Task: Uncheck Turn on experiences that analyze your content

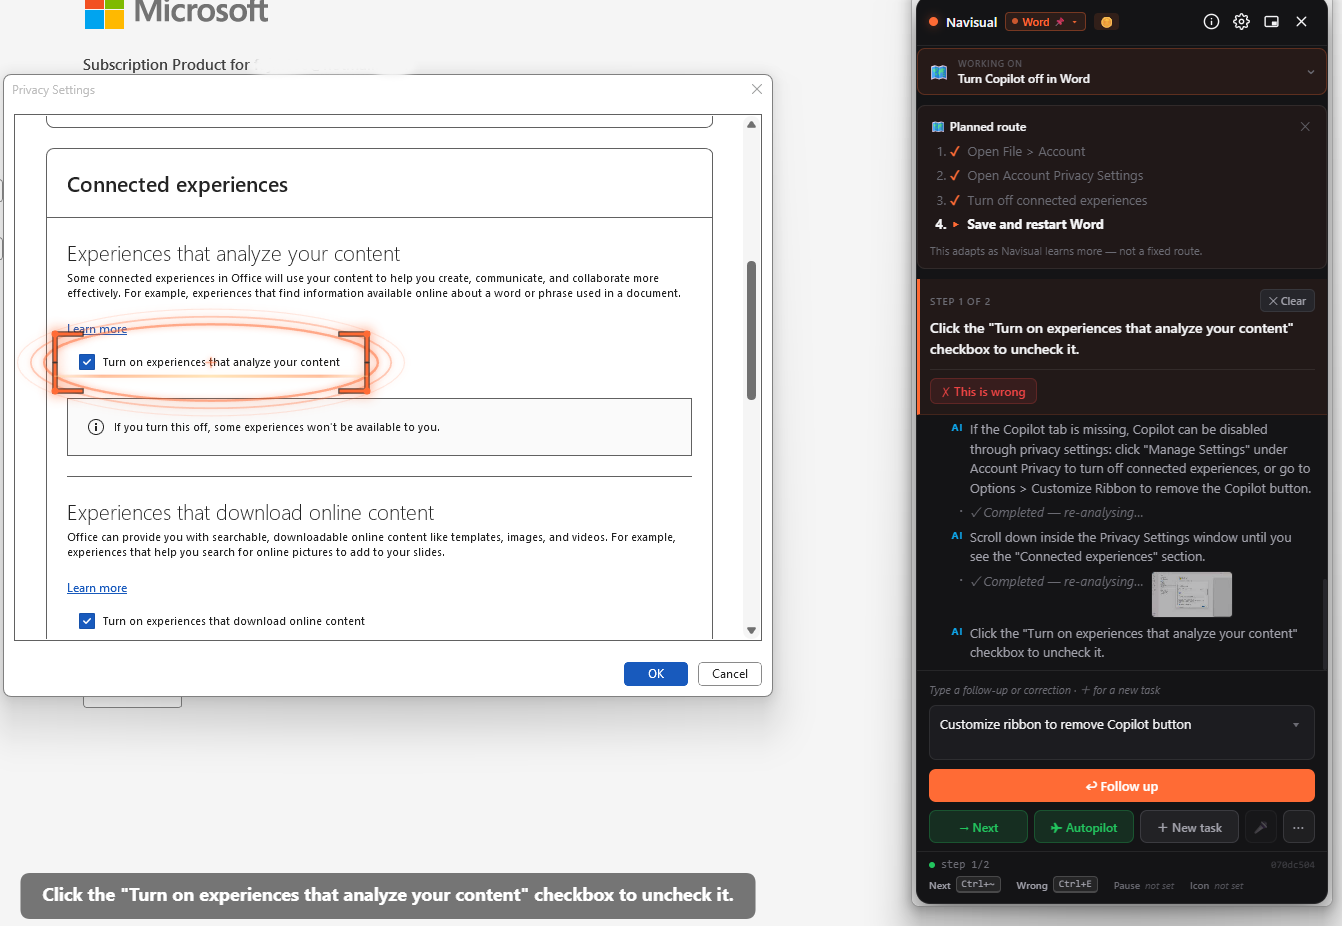Action: [87, 362]
